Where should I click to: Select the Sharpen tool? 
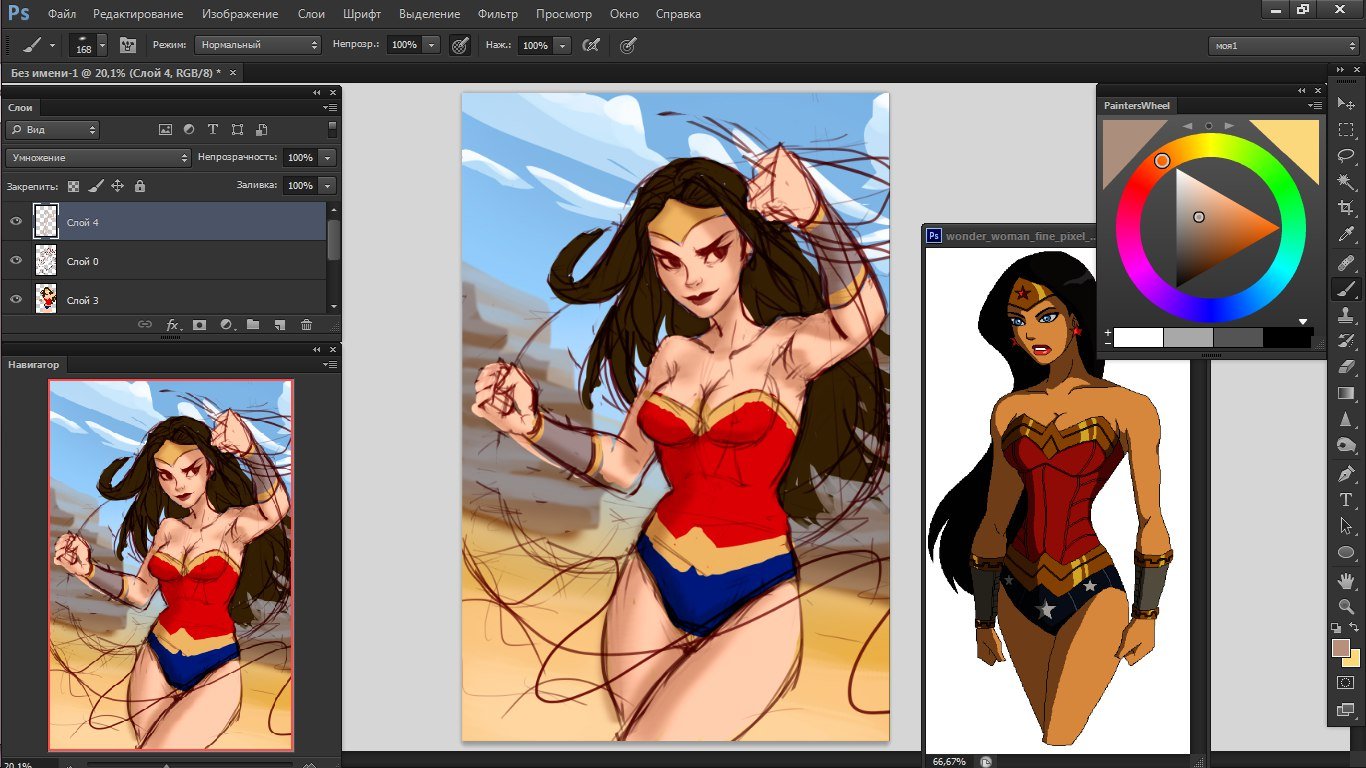1346,419
